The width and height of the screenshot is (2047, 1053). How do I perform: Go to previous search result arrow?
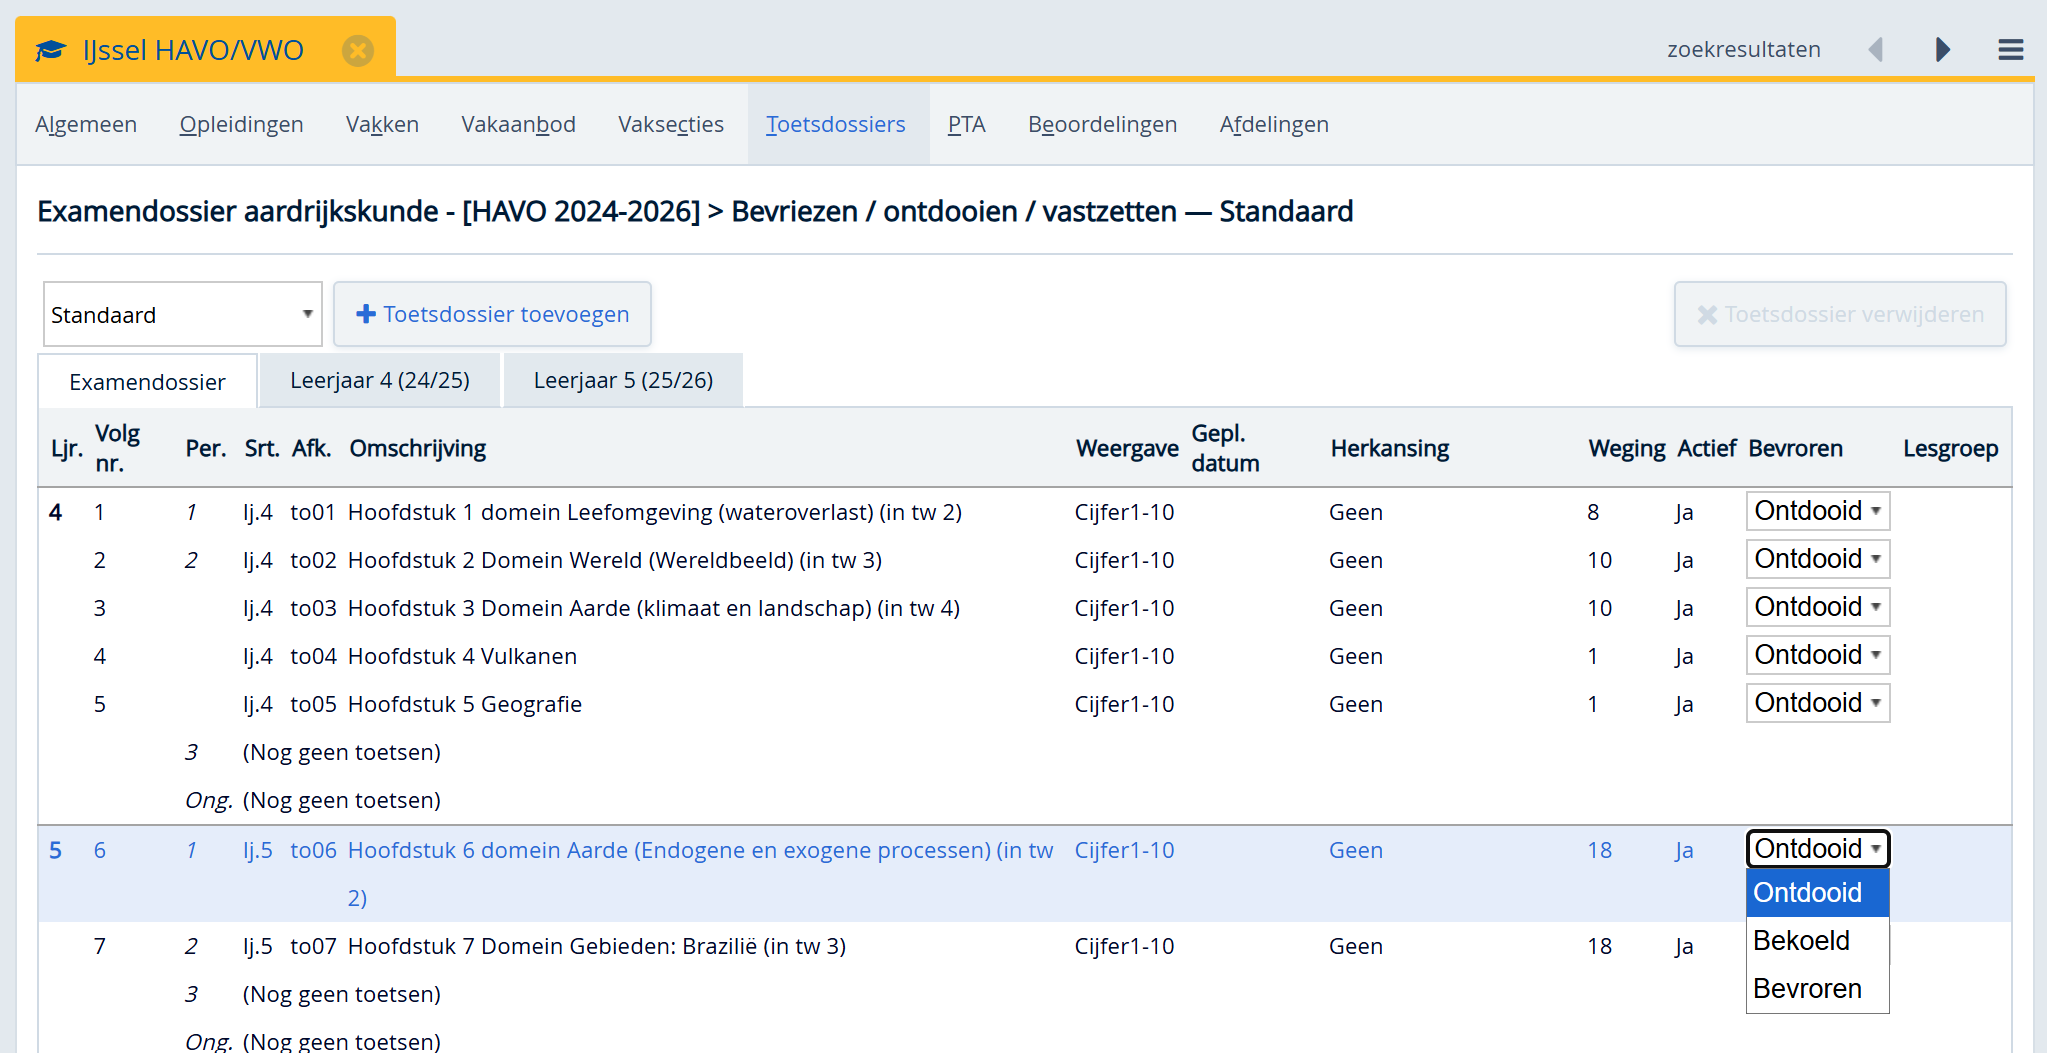click(1876, 50)
